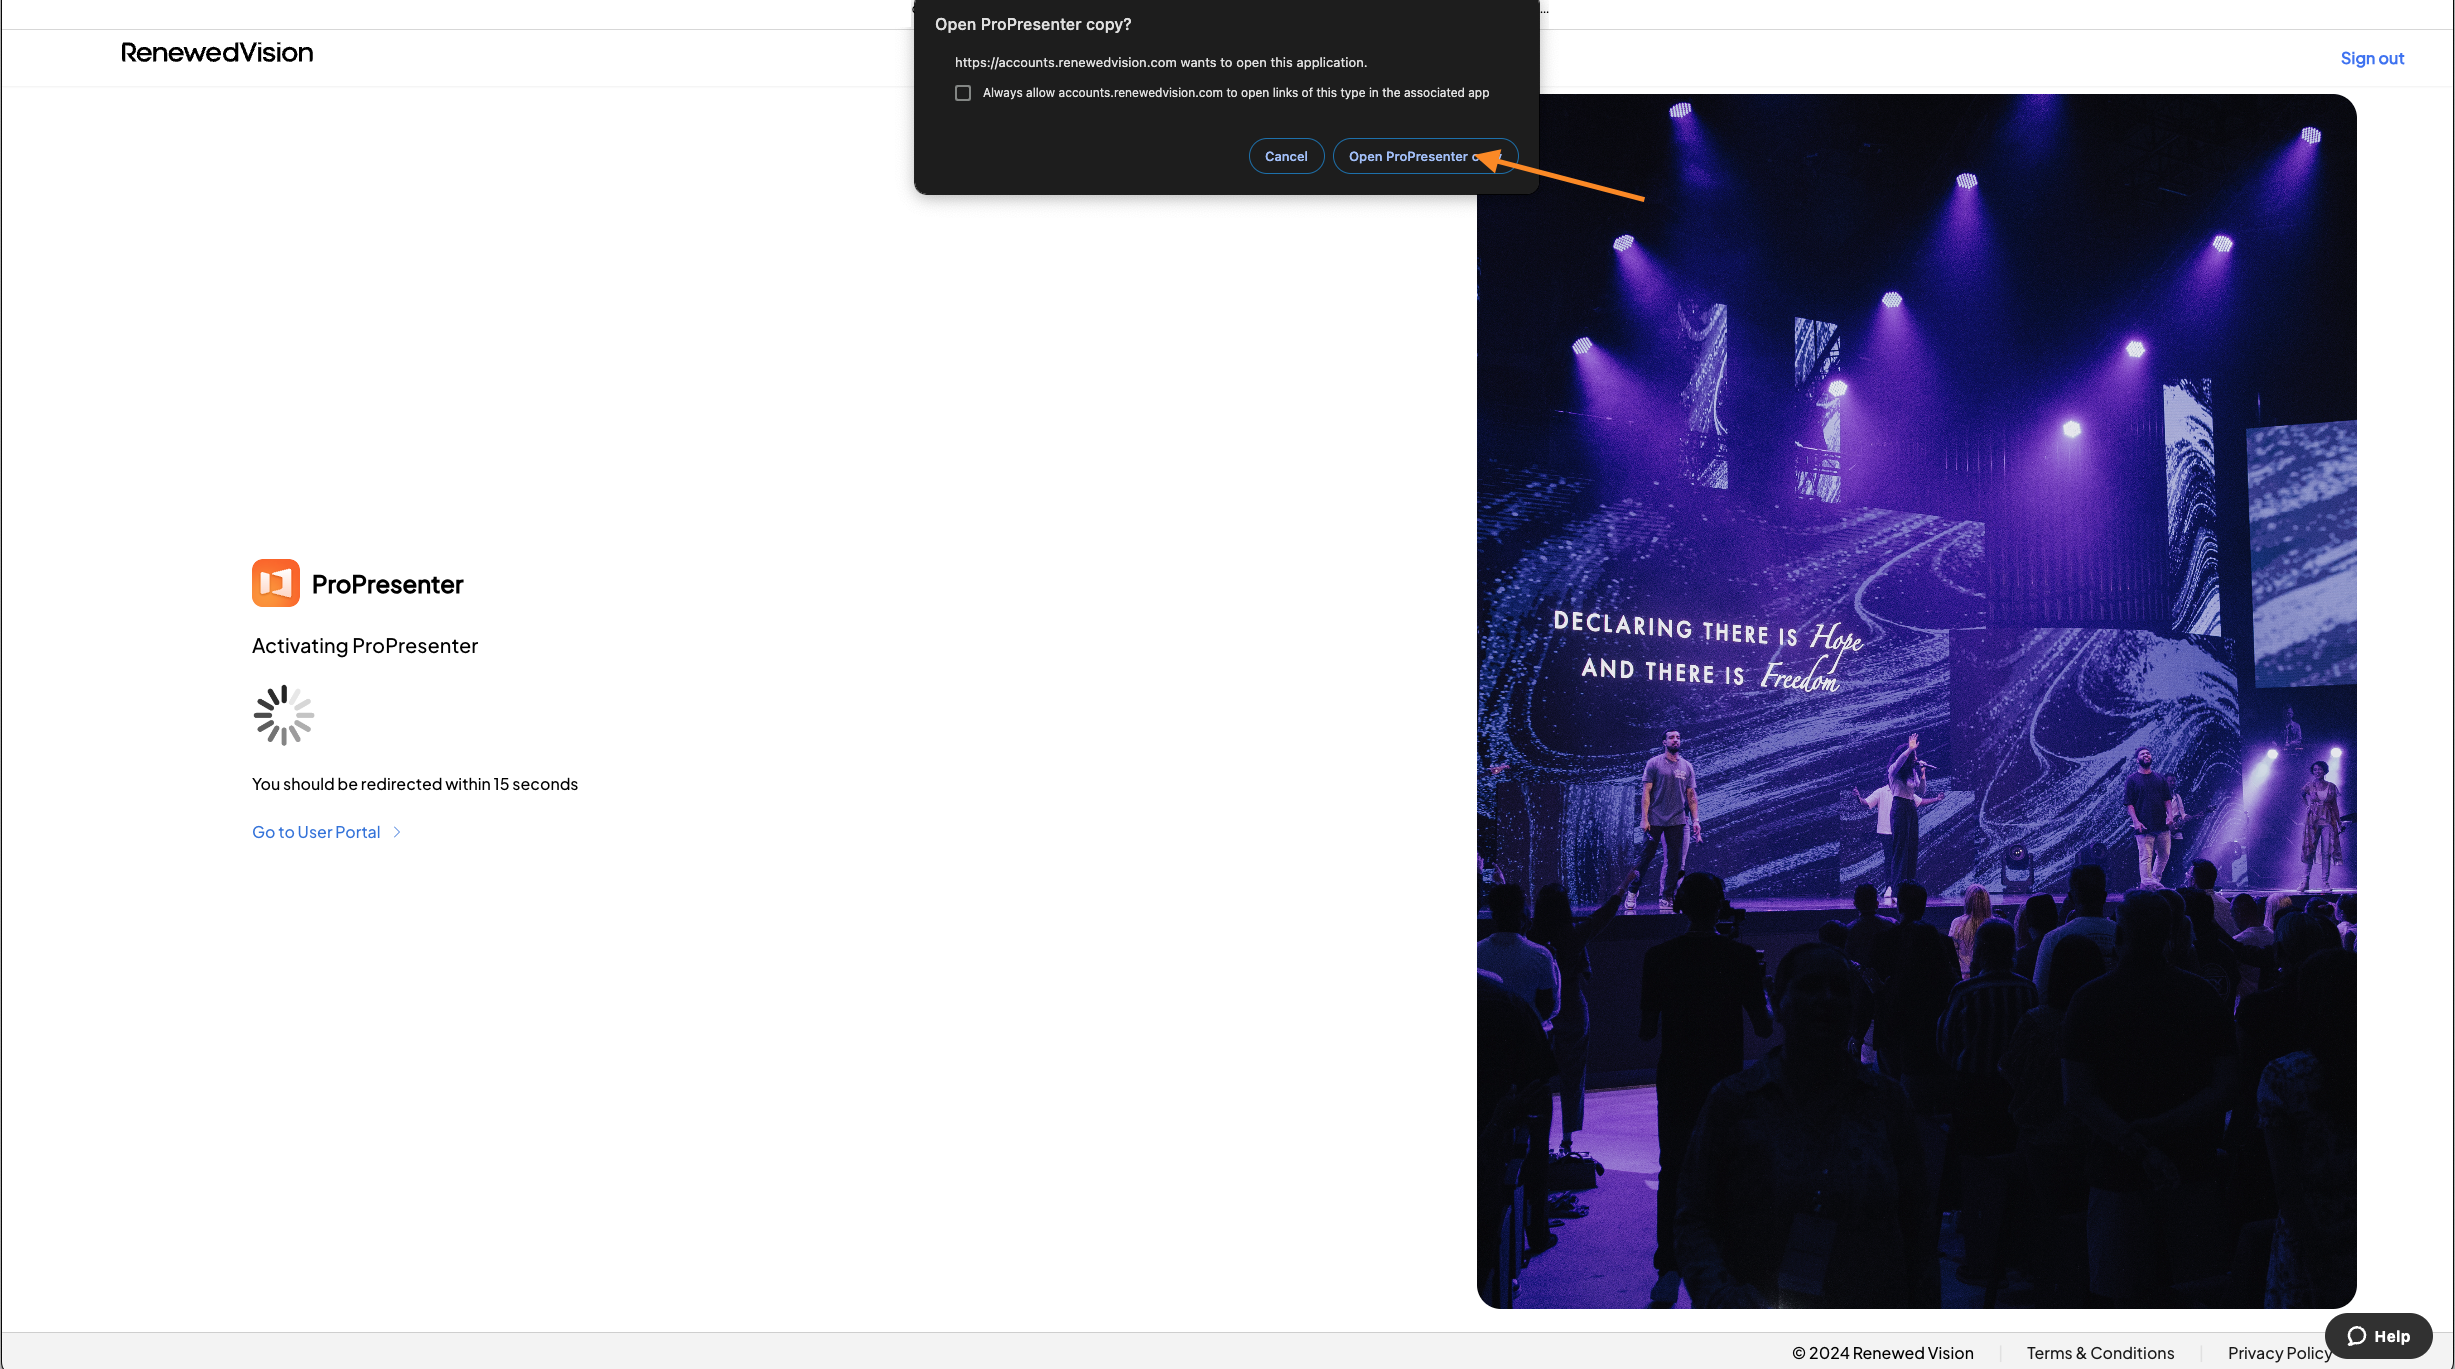
Task: Click "You should be redirected within 15 seconds"
Action: pyautogui.click(x=415, y=784)
